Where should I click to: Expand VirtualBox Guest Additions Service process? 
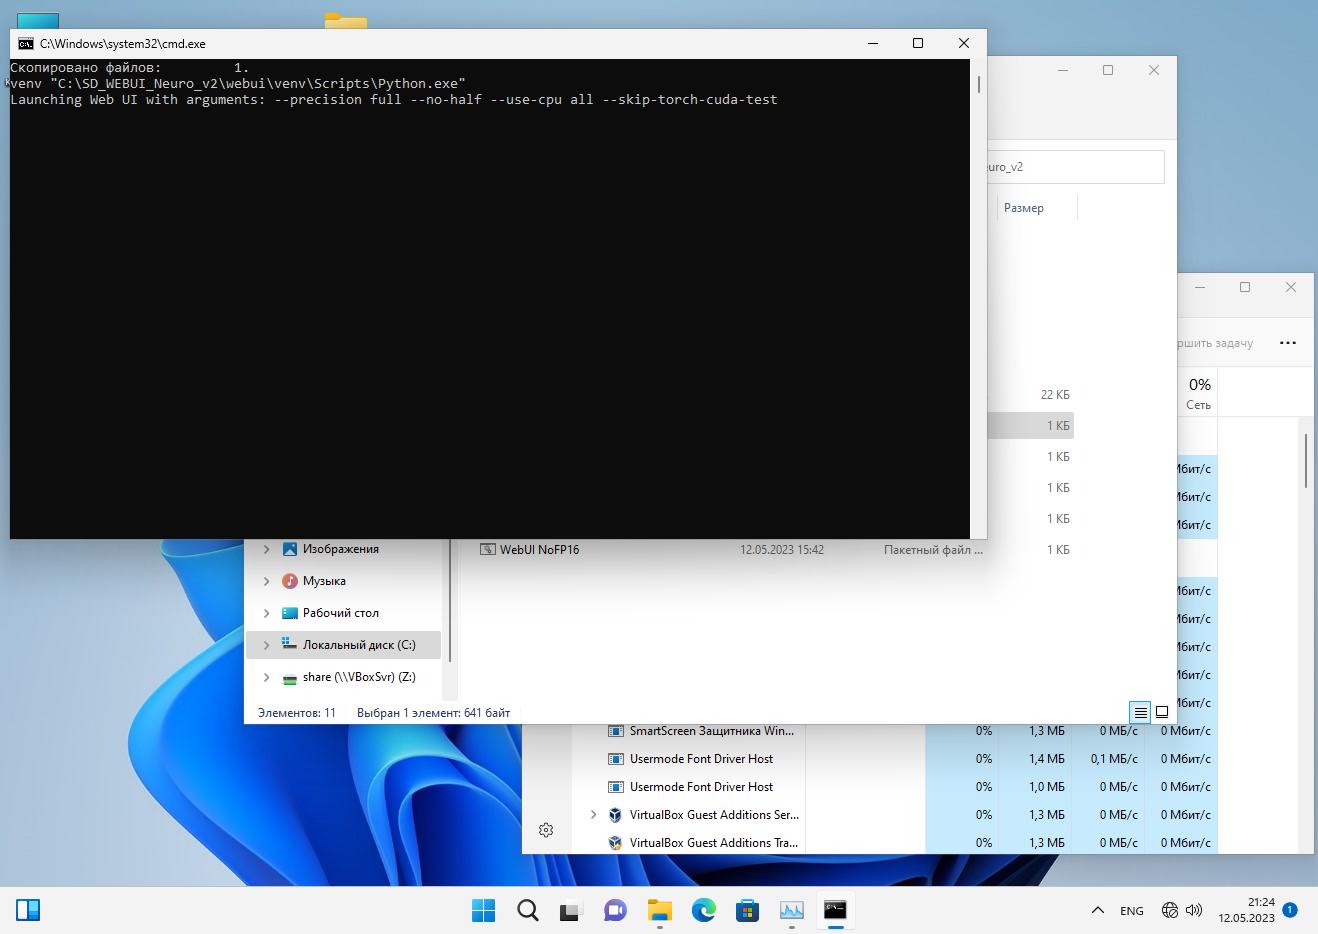click(x=593, y=815)
